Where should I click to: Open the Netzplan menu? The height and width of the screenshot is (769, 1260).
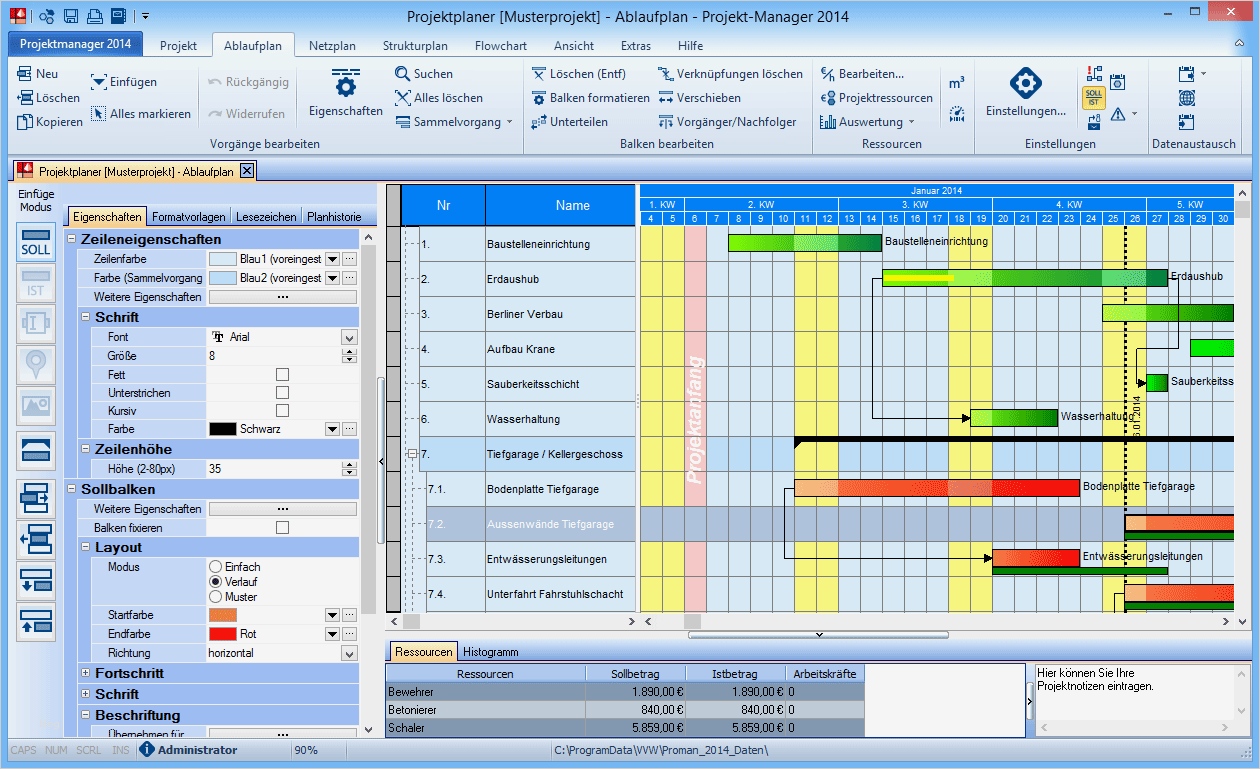click(333, 45)
